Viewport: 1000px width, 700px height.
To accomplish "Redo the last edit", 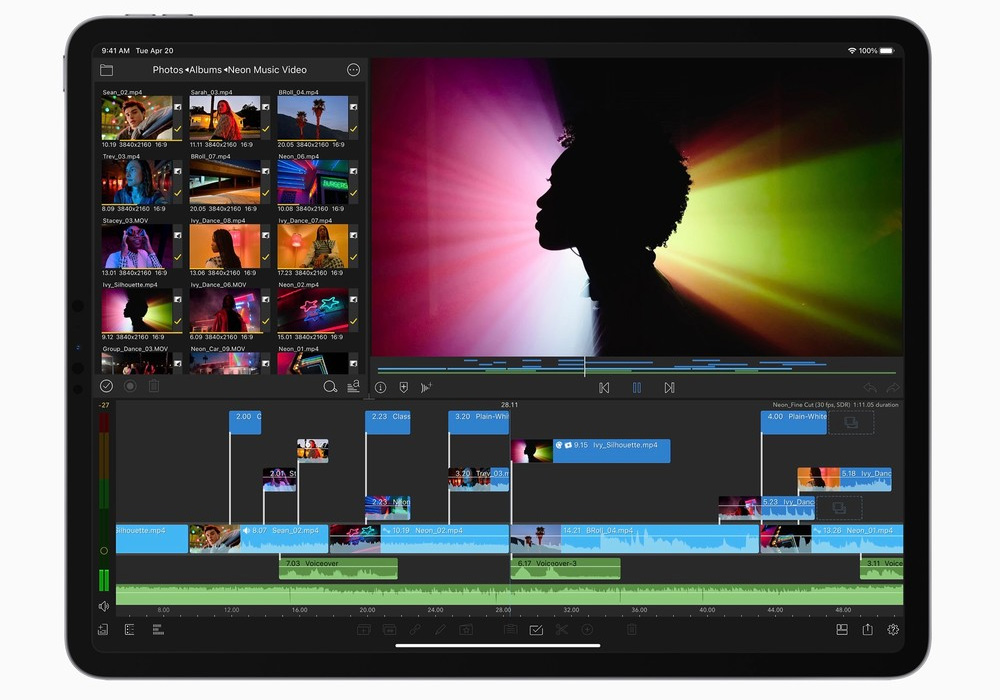I will [893, 388].
